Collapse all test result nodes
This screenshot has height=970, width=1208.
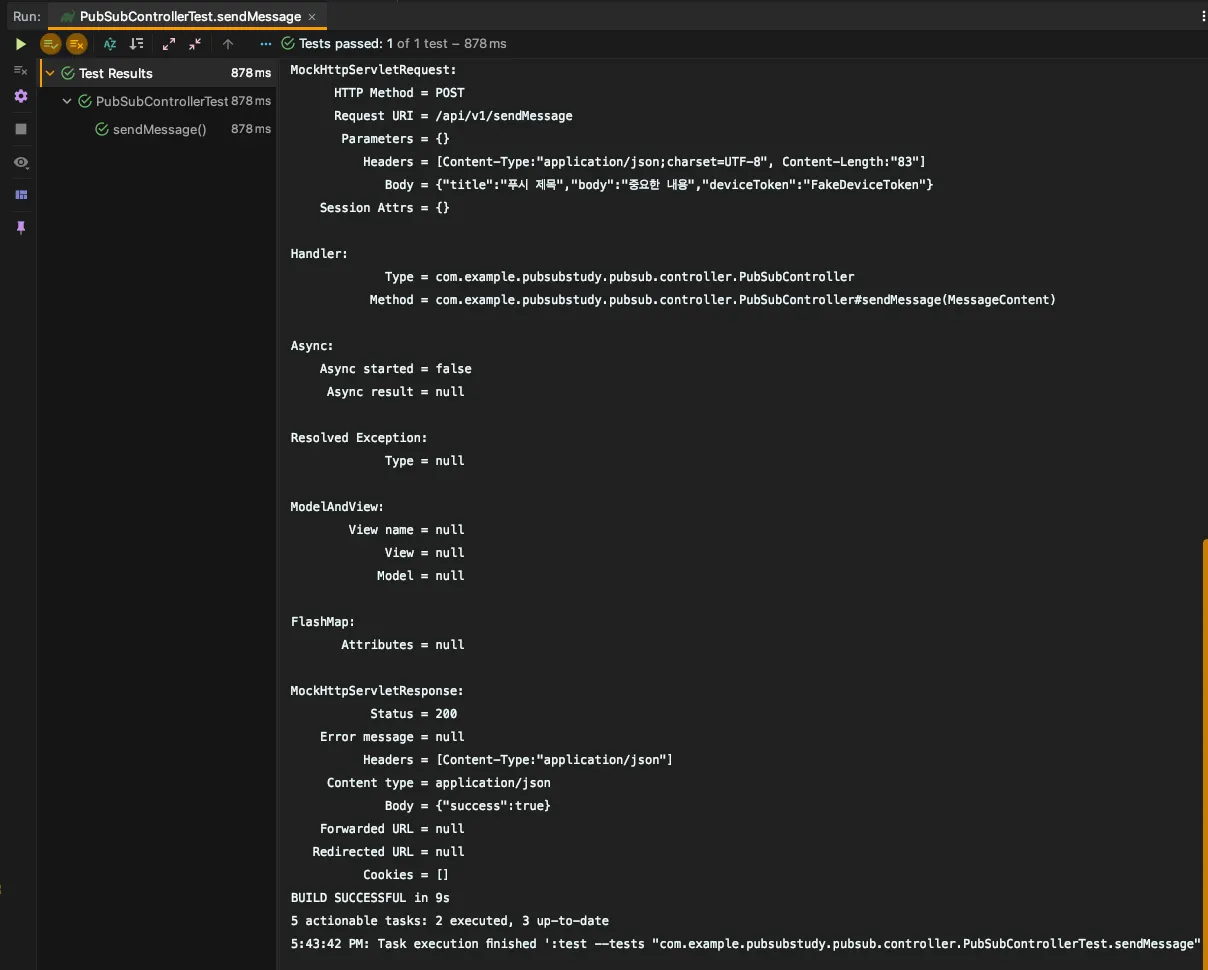coord(194,44)
